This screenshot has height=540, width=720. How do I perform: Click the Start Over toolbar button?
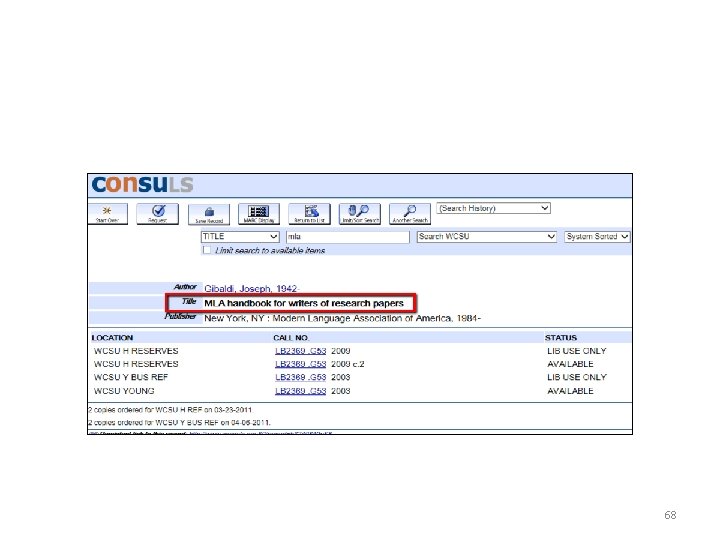point(107,214)
